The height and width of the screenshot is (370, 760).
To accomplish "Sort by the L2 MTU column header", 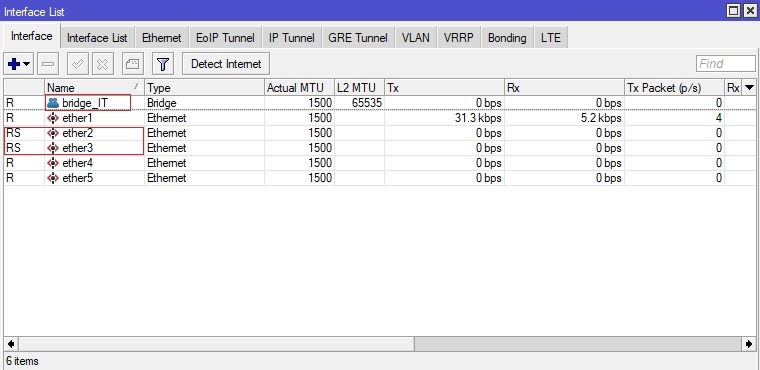I will pos(359,88).
